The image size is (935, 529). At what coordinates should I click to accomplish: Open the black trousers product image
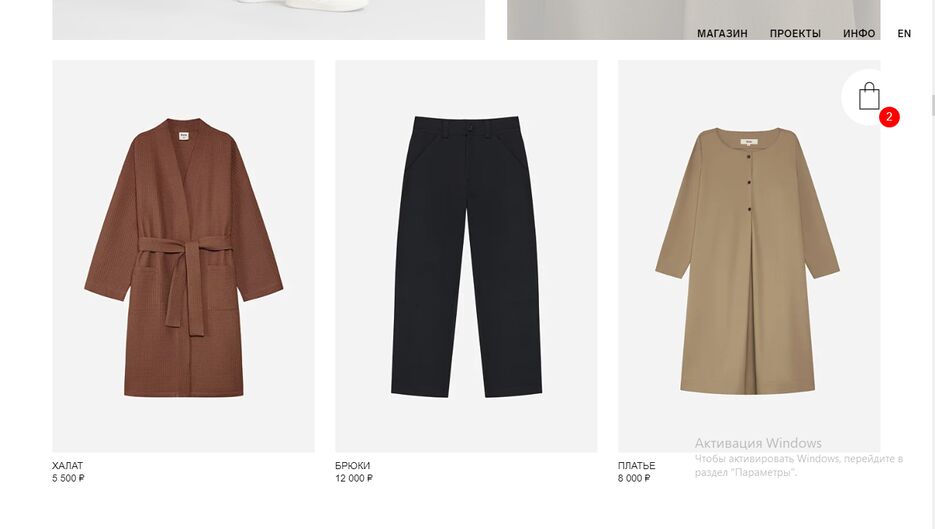point(466,256)
